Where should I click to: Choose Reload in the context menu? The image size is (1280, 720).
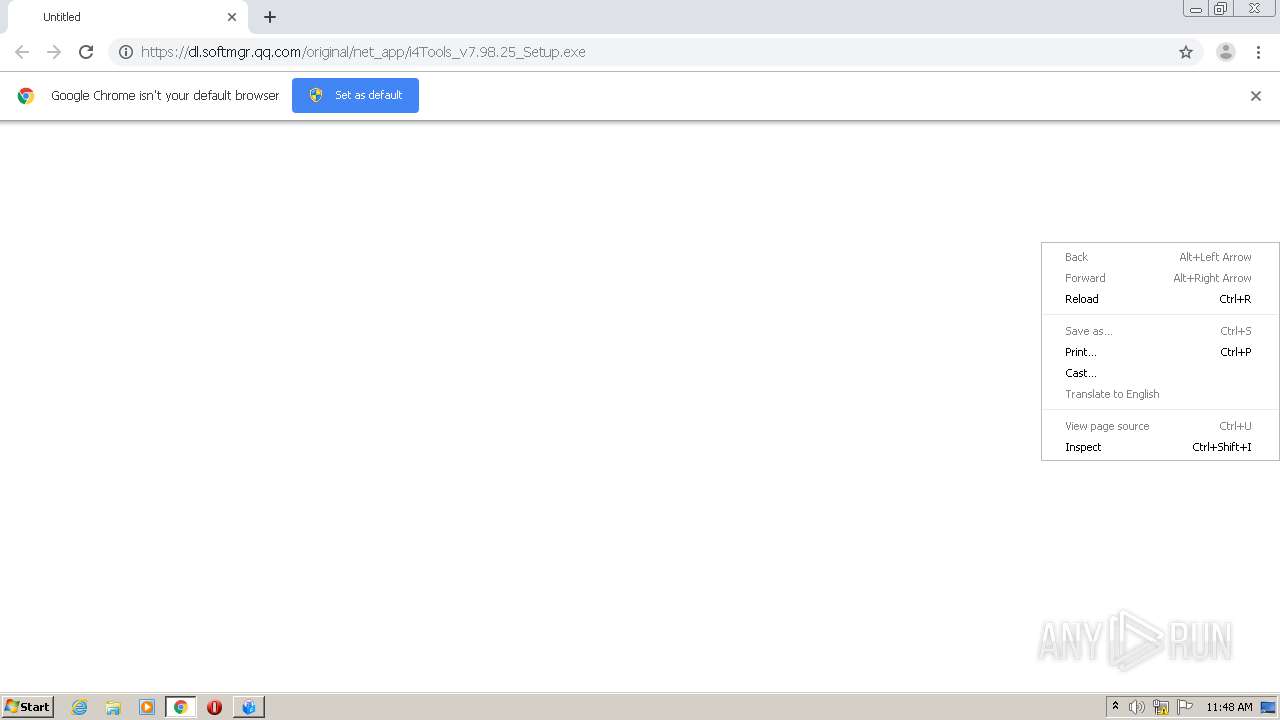1160,299
